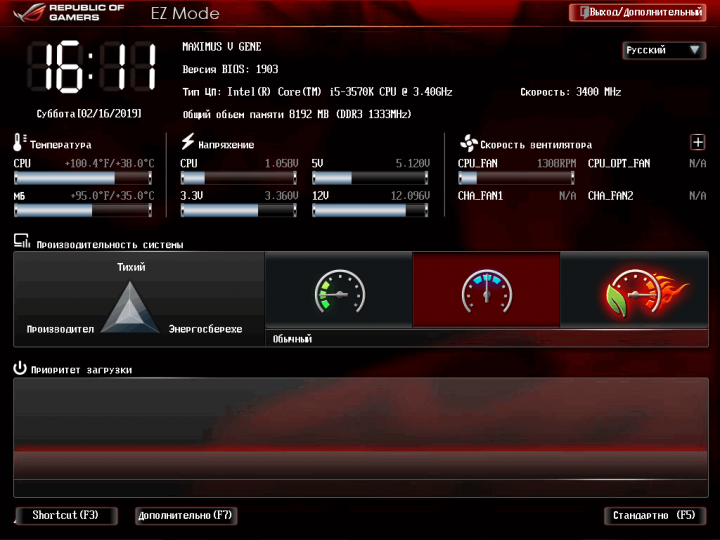Click the Republic of Gamers logo
Screen dimensions: 720x540
(x=69, y=12)
